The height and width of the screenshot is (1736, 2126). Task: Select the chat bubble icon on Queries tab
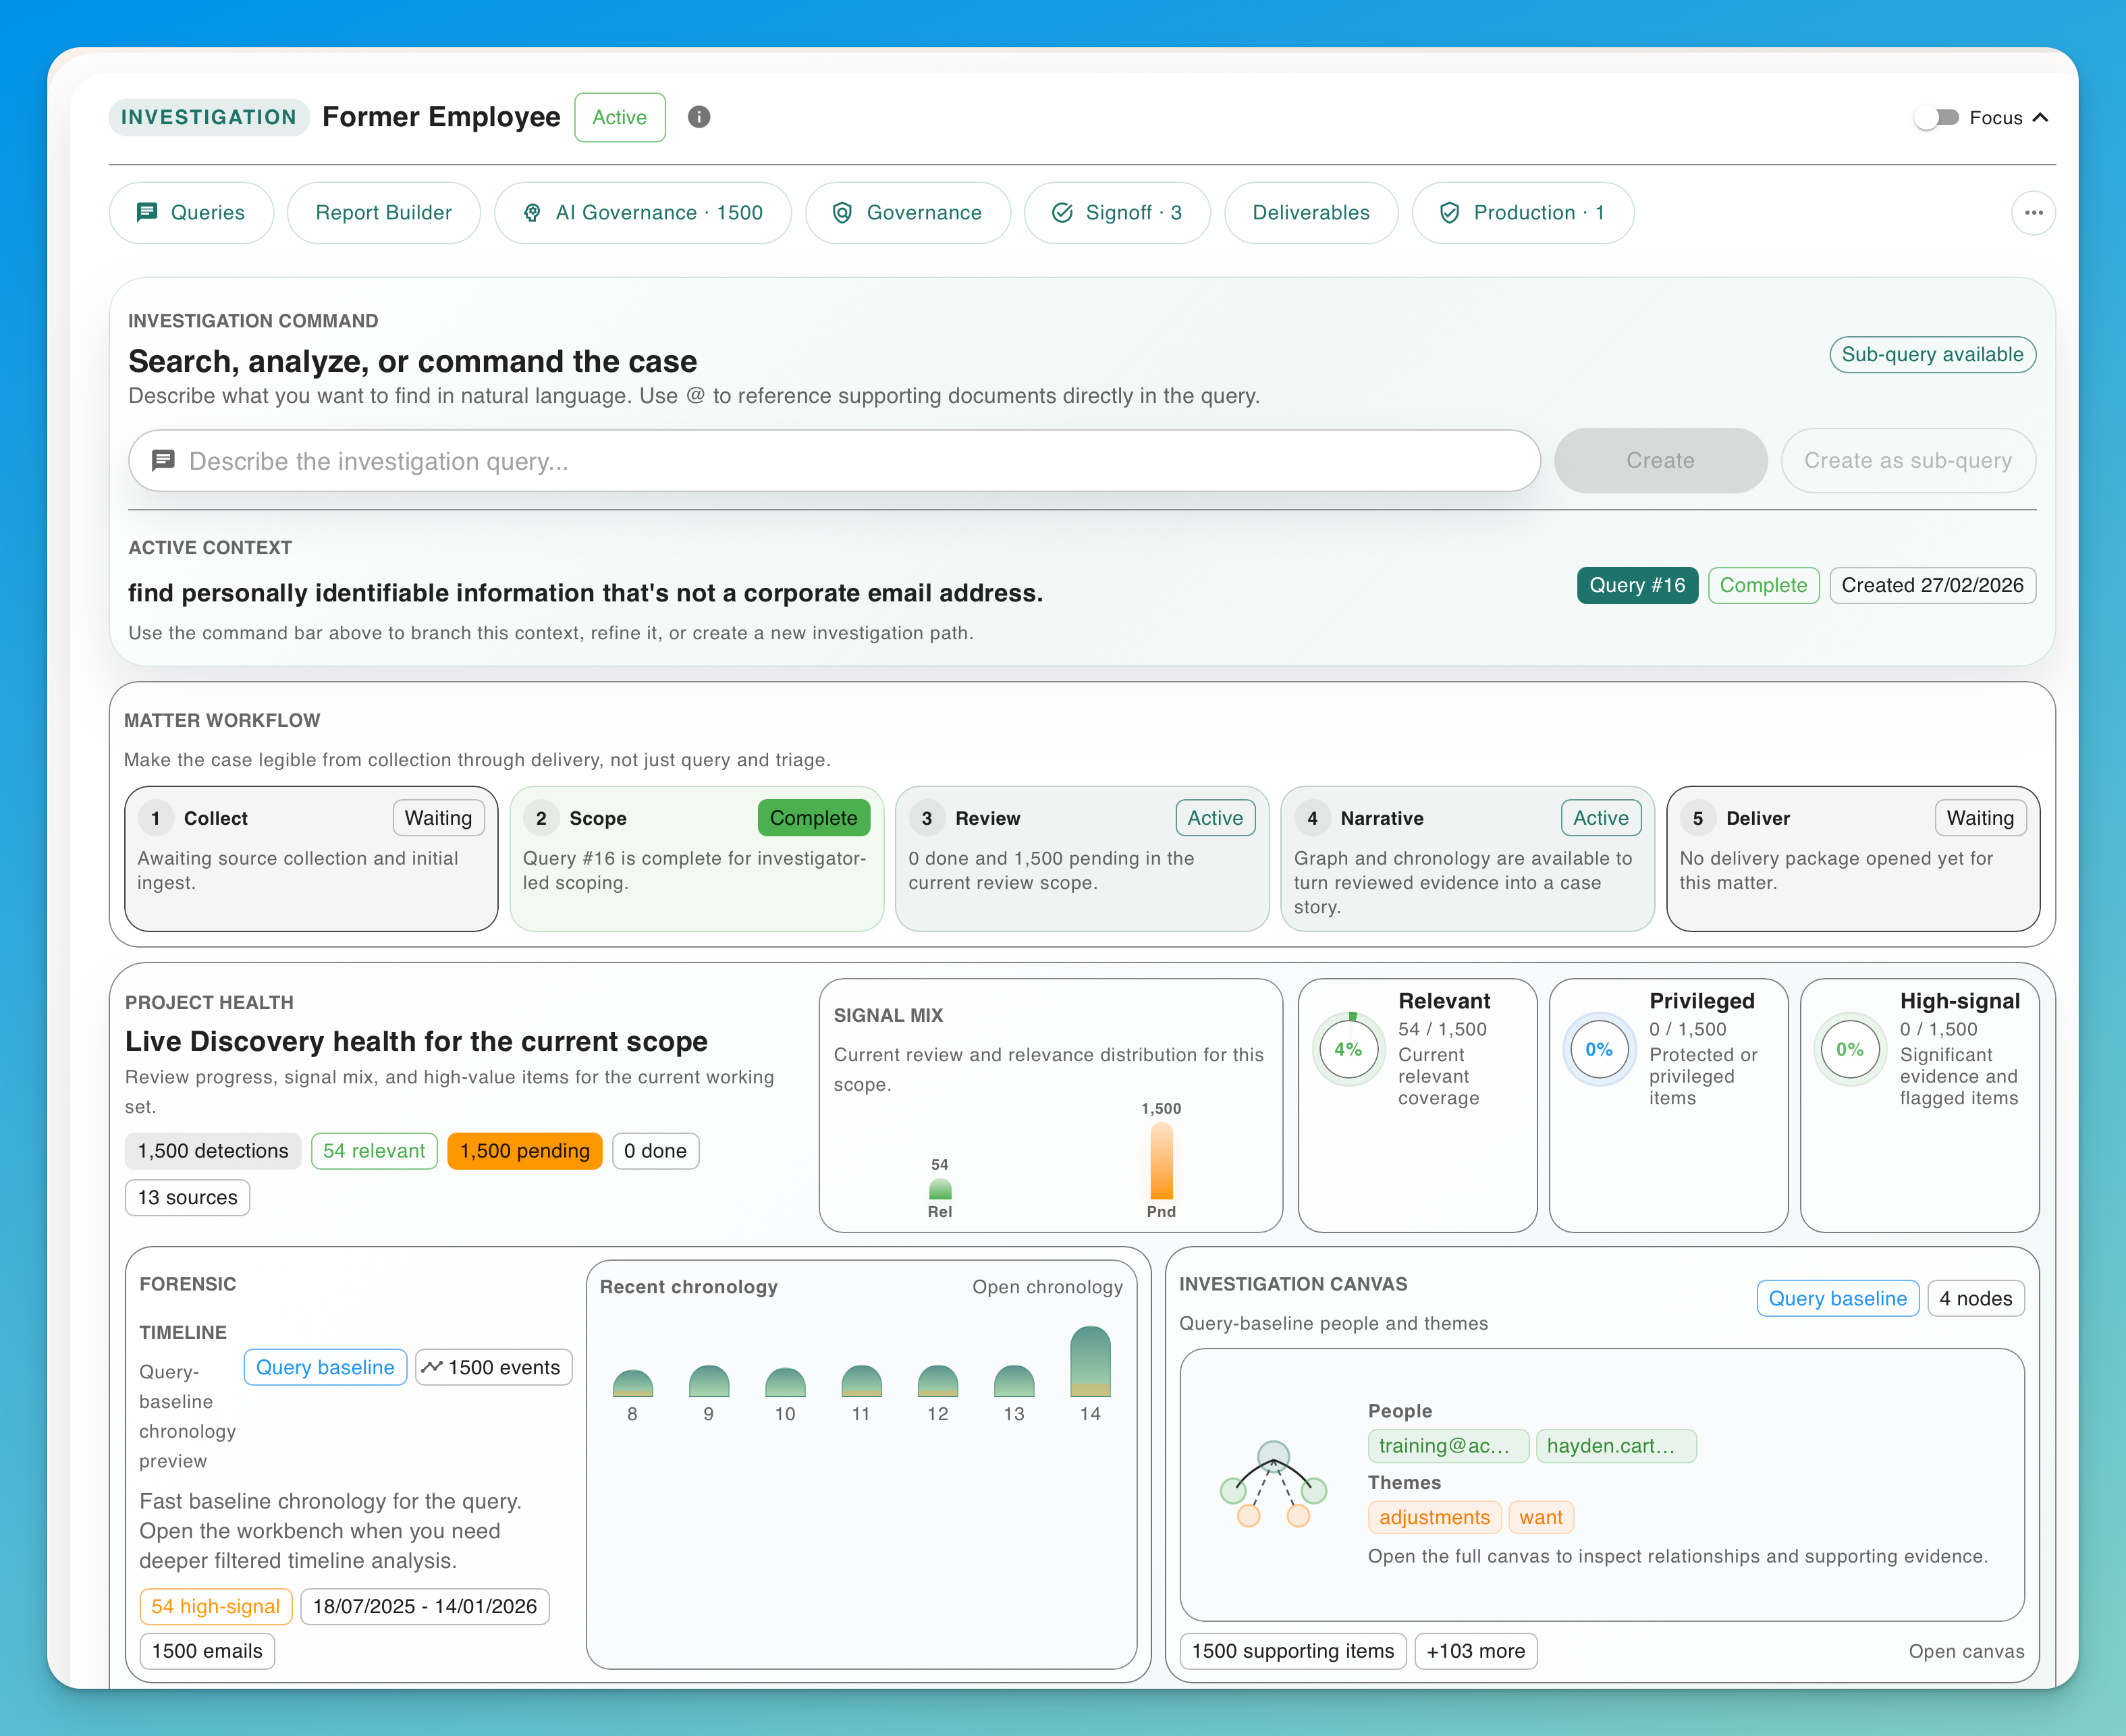click(x=148, y=212)
